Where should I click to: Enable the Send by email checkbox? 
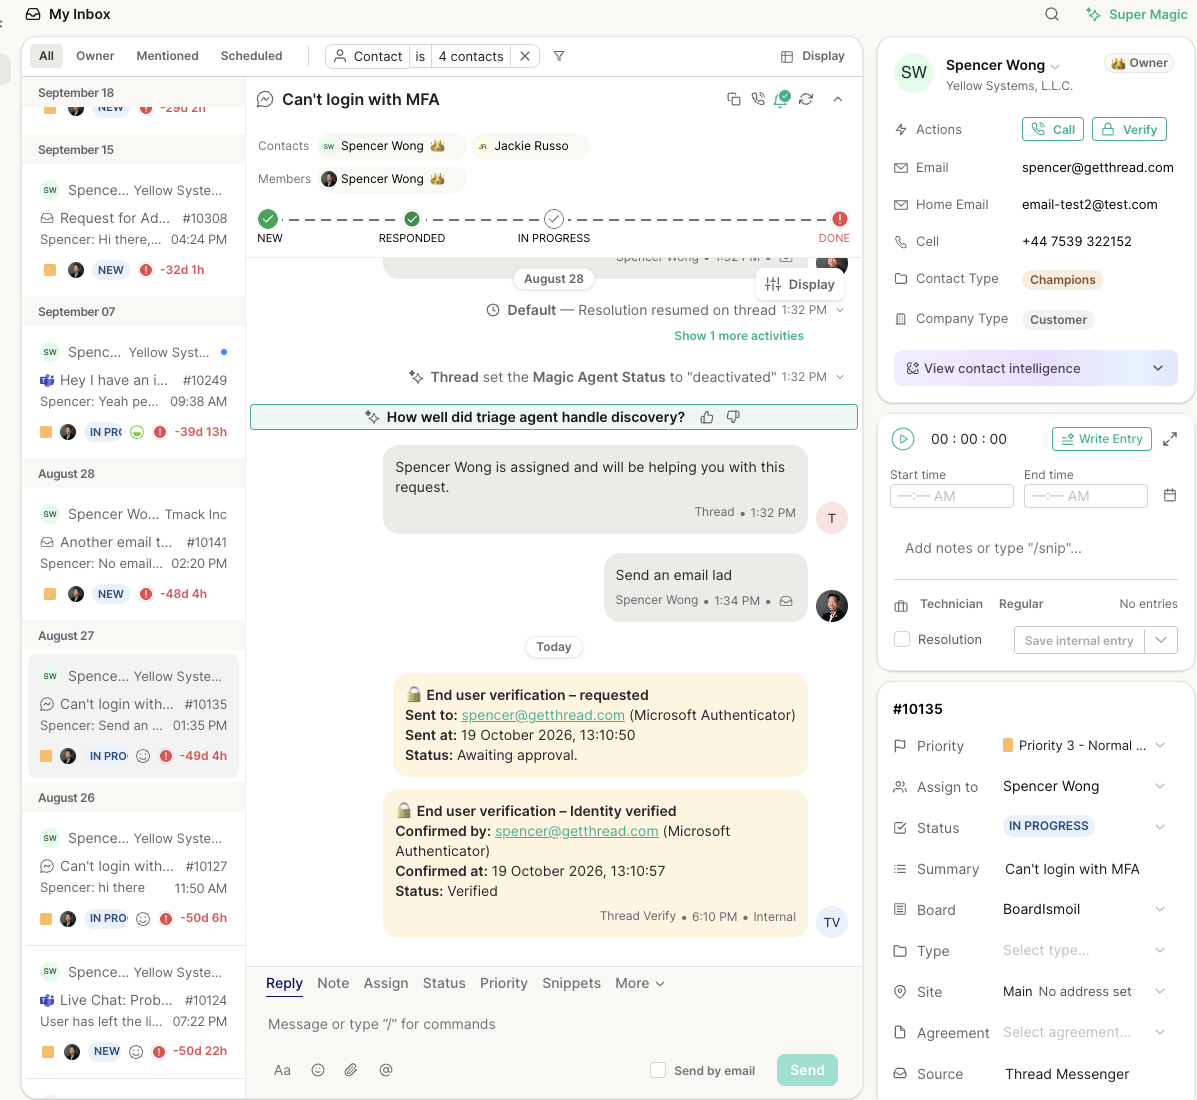tap(658, 1070)
